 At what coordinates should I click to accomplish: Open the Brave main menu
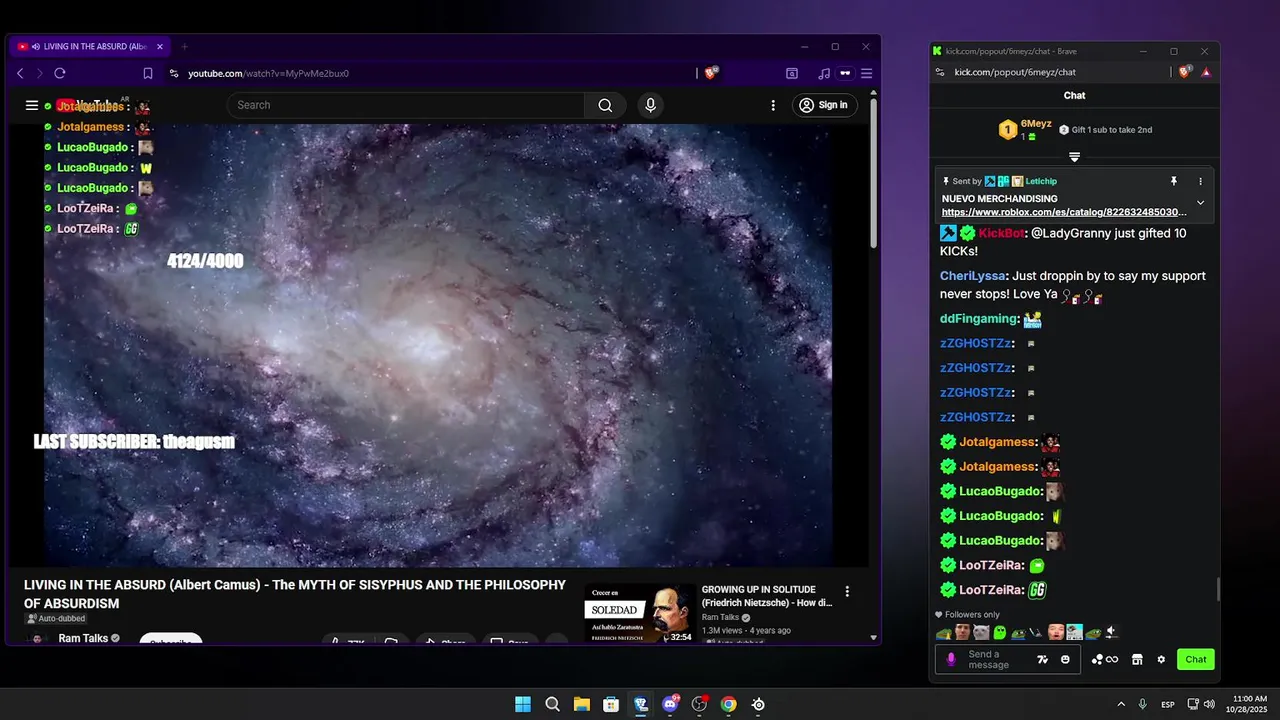[x=867, y=73]
